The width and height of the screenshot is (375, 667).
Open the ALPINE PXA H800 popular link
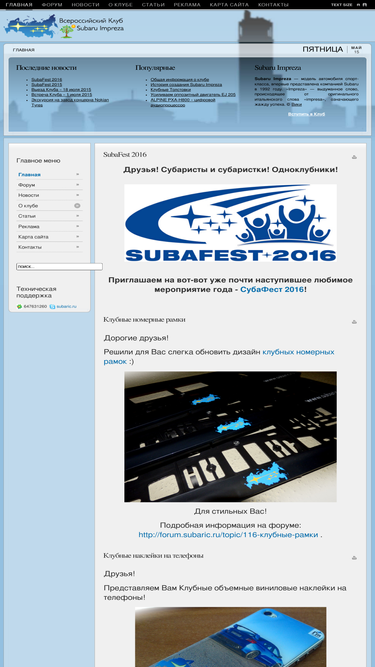(183, 102)
